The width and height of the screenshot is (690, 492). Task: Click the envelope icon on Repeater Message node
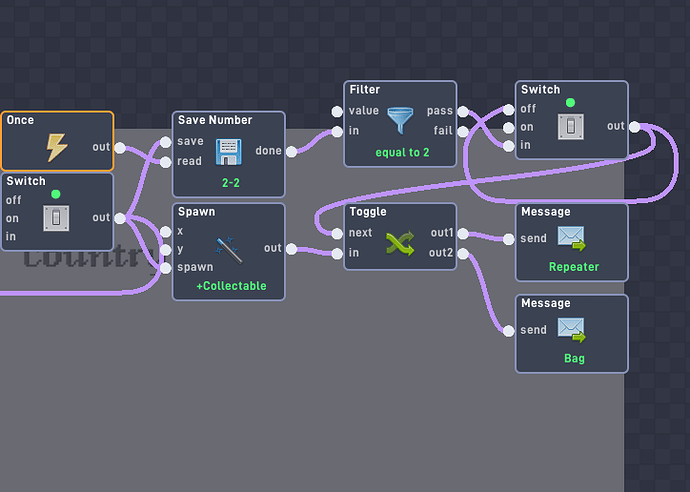(x=571, y=238)
